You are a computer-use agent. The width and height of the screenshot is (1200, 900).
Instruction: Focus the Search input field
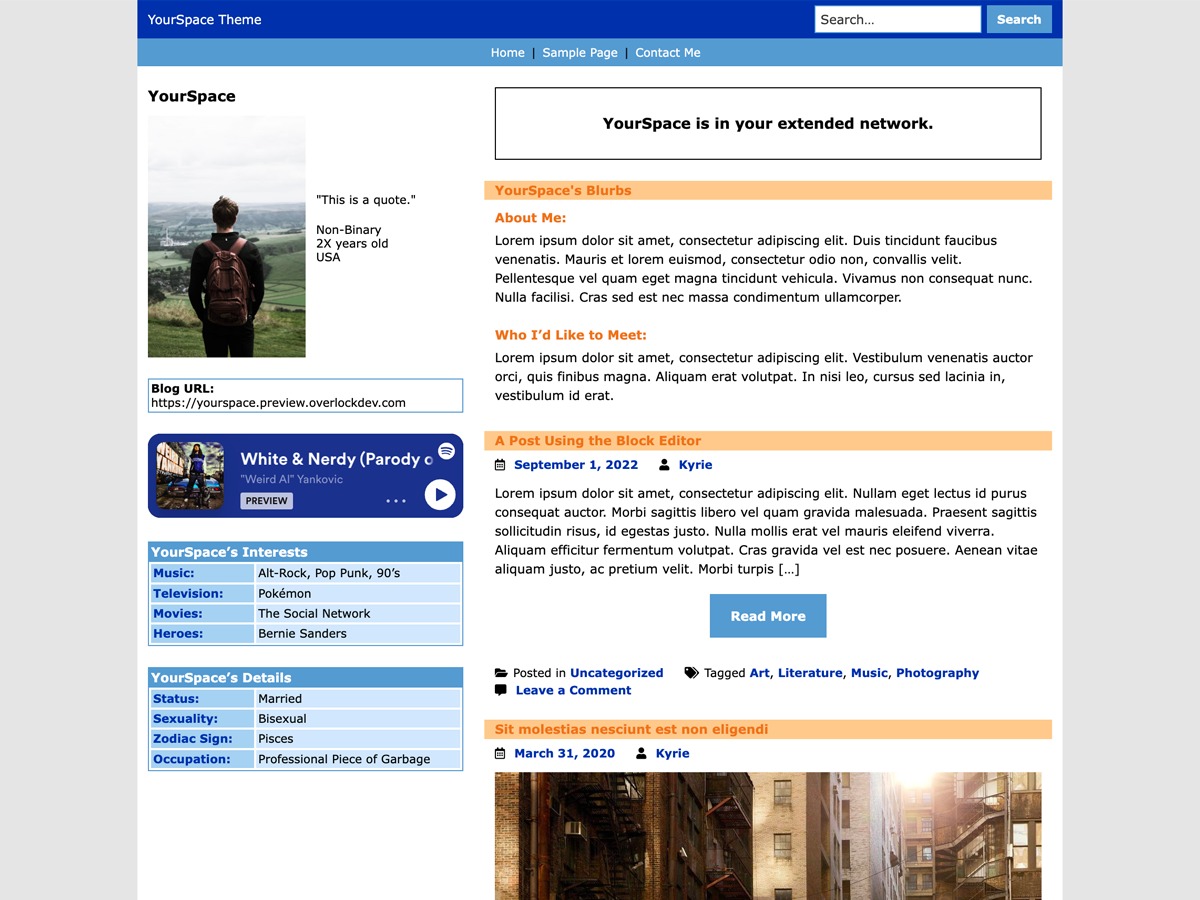[x=898, y=19]
